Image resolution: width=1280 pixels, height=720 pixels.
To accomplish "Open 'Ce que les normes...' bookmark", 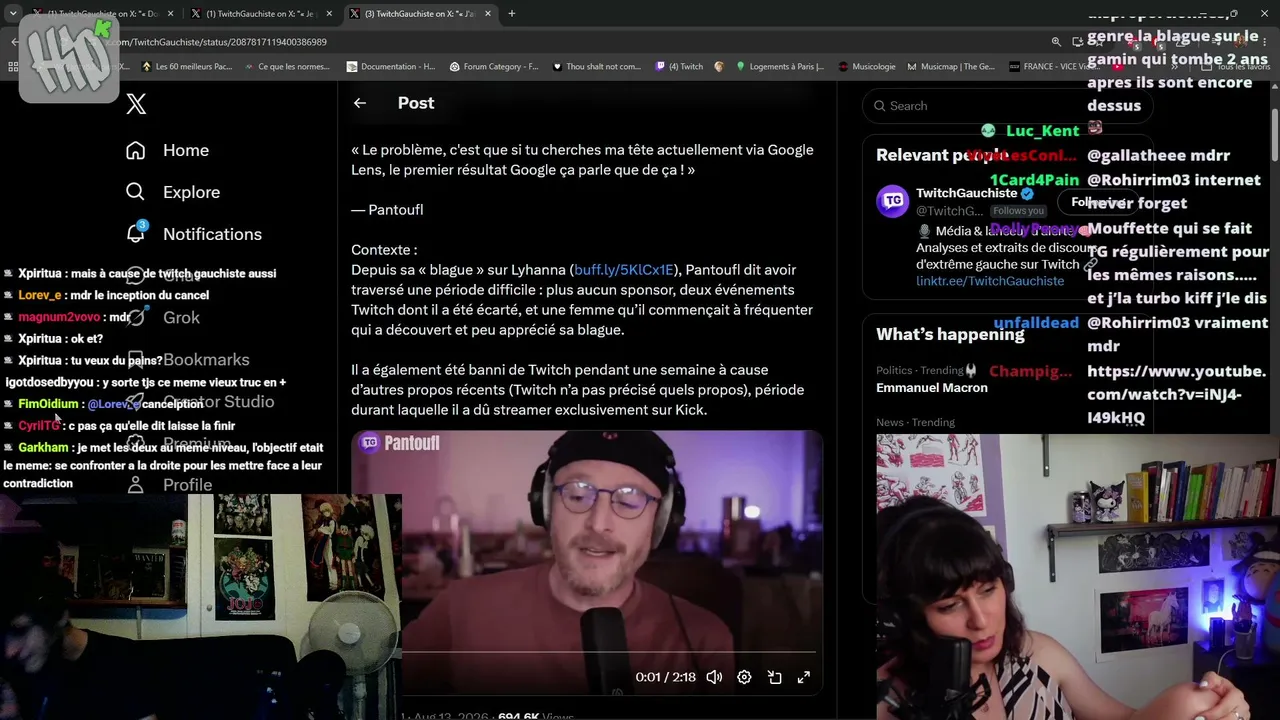I will [x=287, y=67].
